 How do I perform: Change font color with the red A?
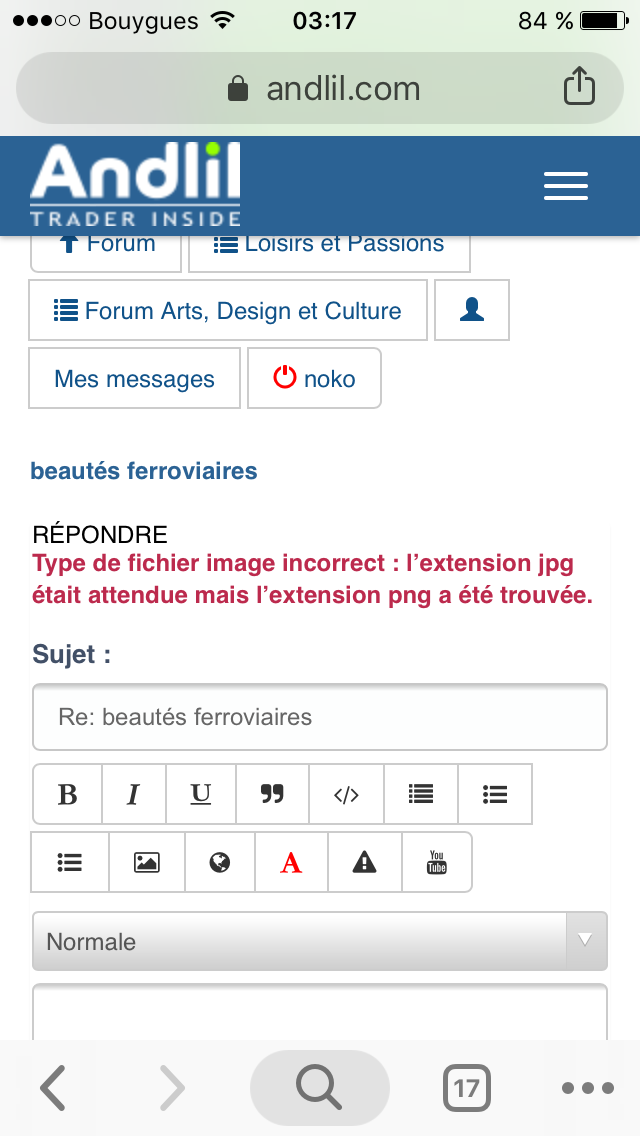[x=291, y=862]
